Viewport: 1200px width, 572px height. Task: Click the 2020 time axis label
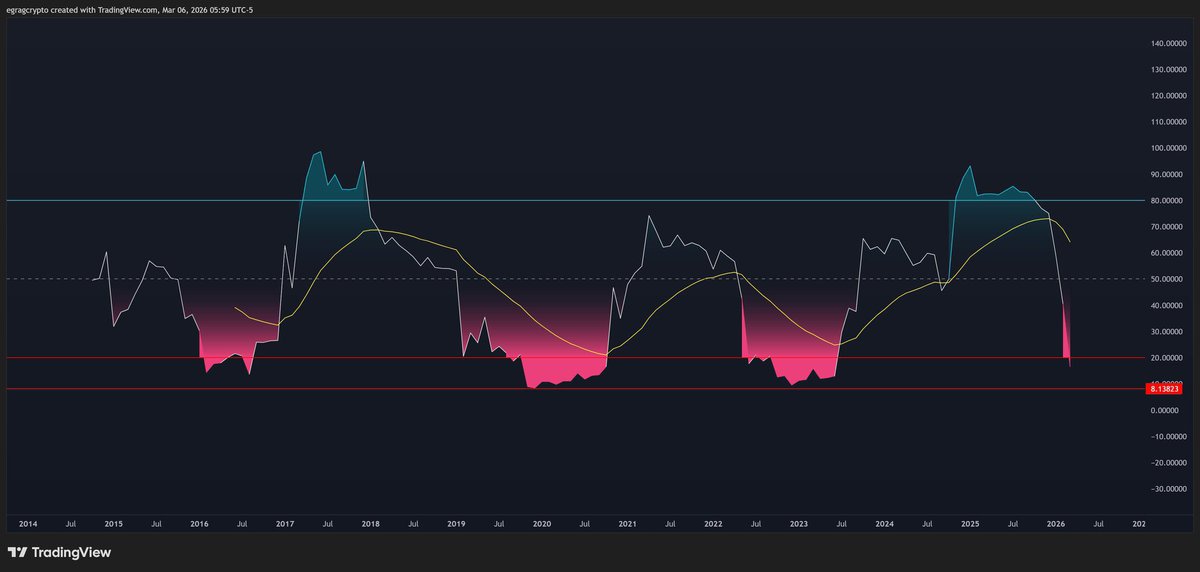click(542, 523)
